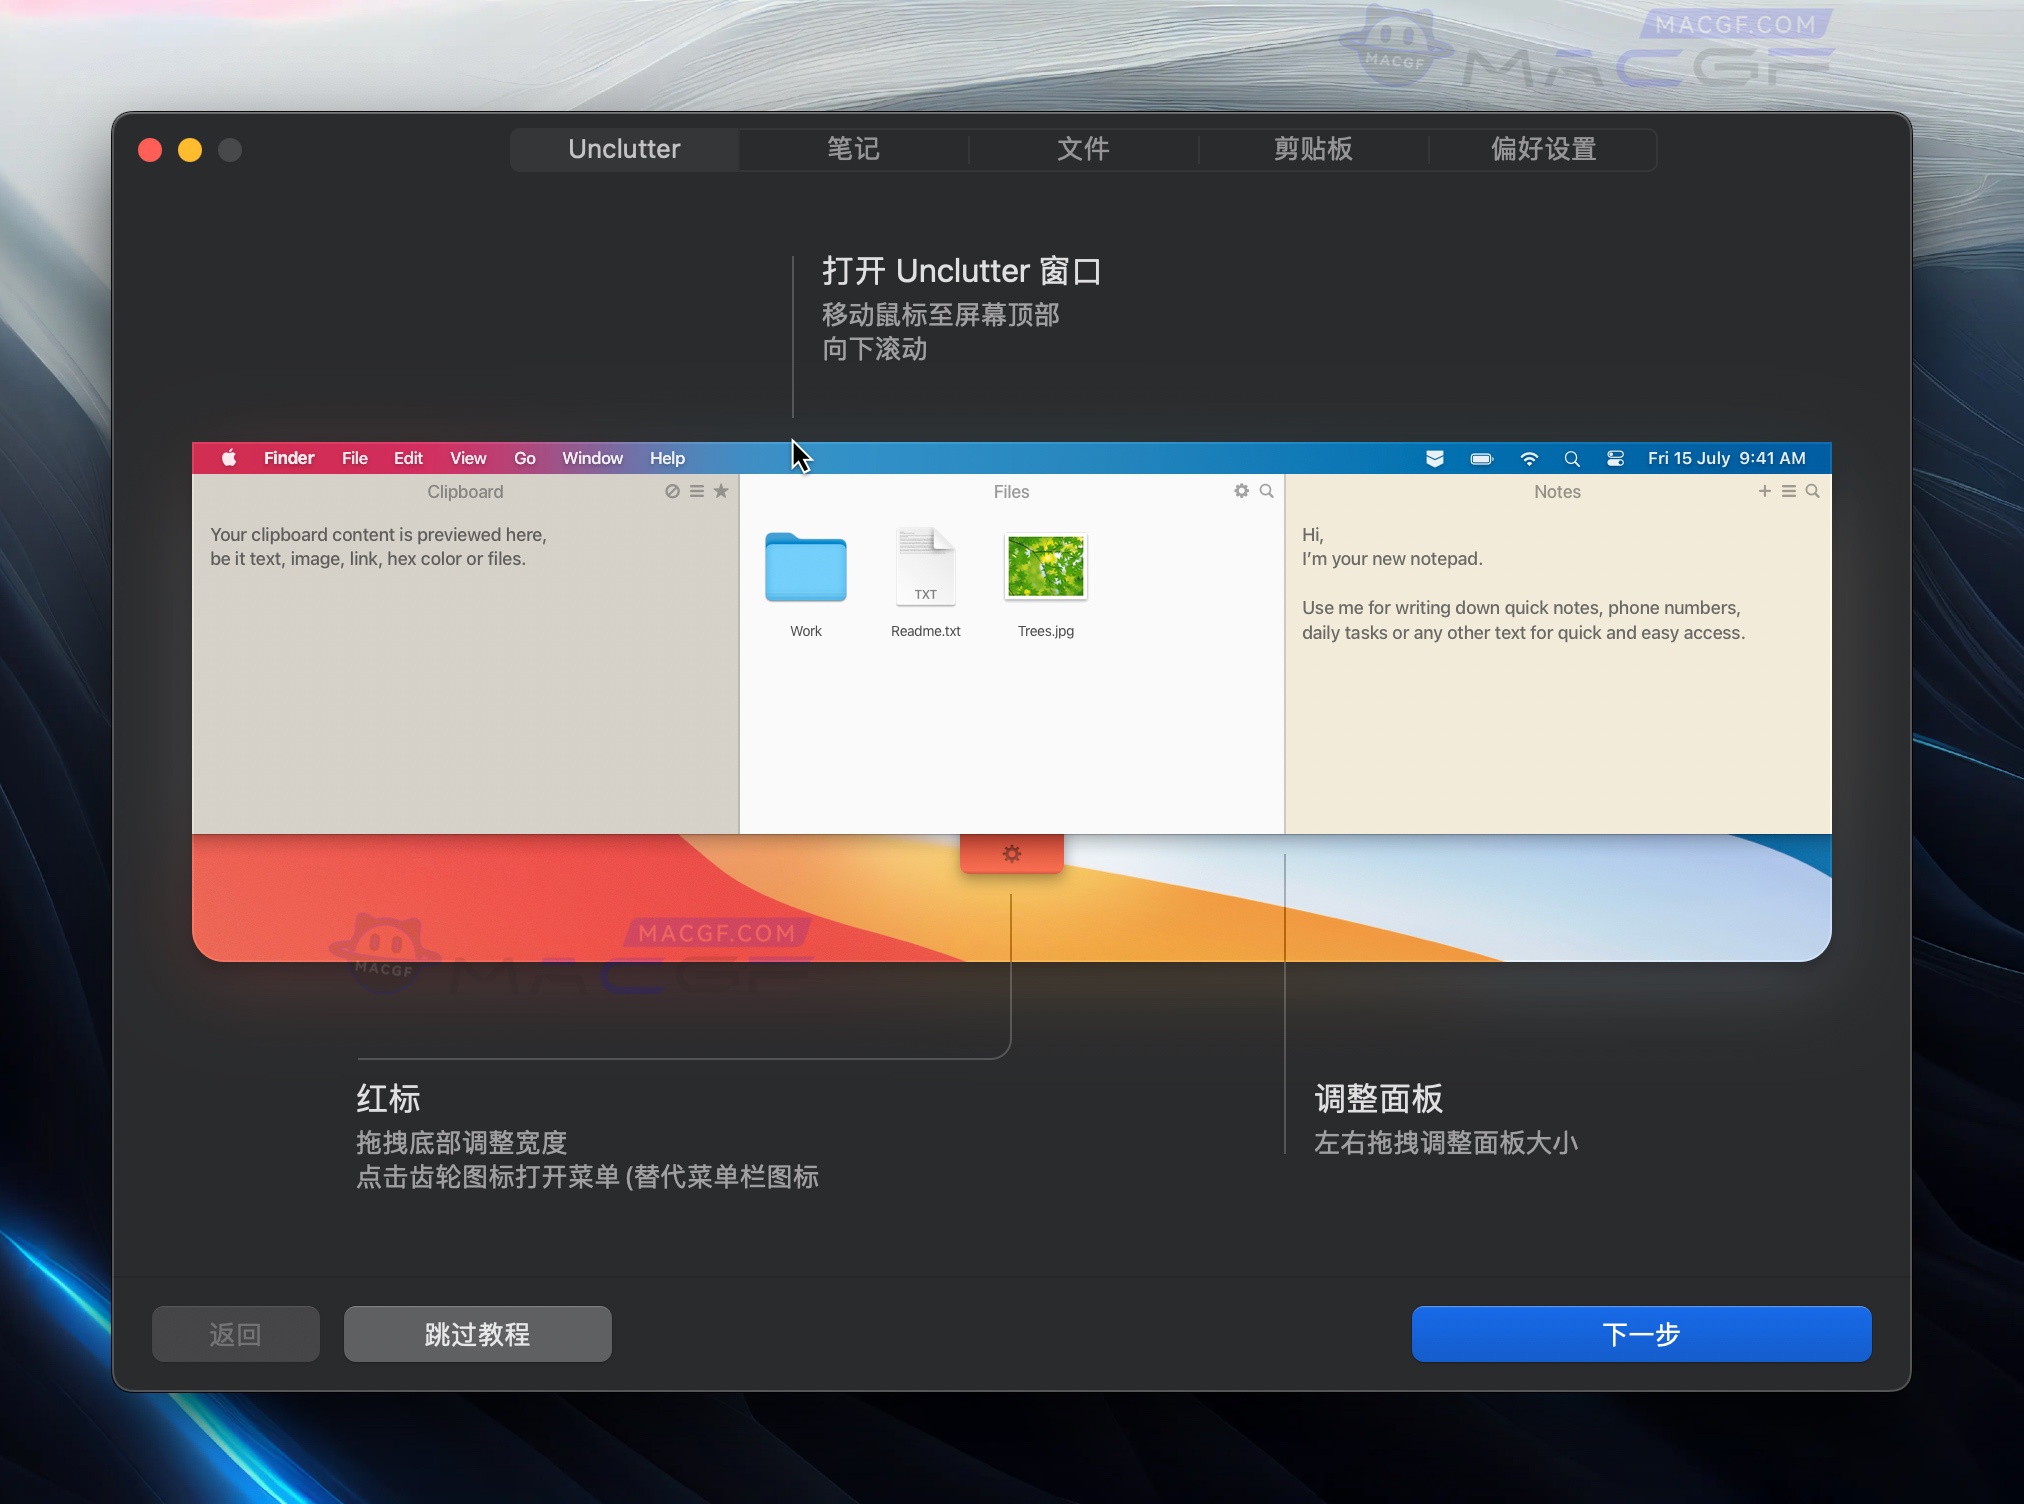
Task: Open the Work folder in Files
Action: (x=804, y=567)
